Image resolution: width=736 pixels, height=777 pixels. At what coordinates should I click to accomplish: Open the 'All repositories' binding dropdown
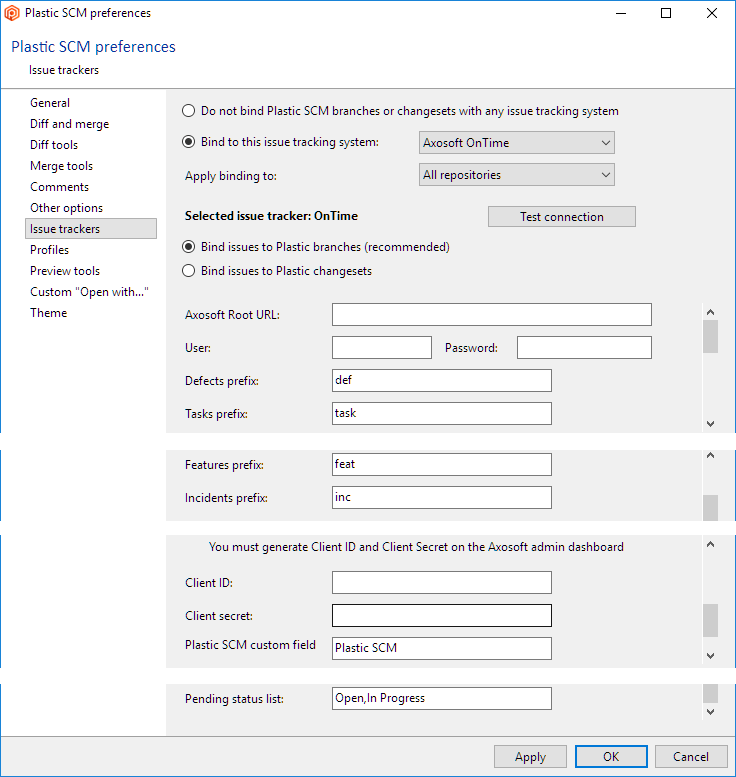click(516, 175)
